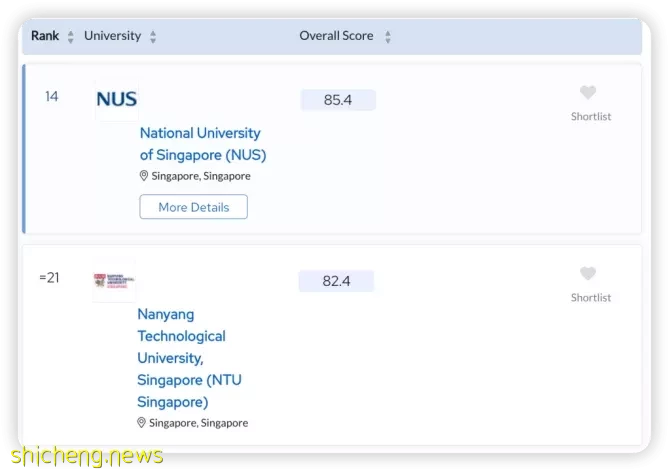Sort by the Rank column arrows
Image resolution: width=669 pixels, height=472 pixels.
[x=71, y=37]
